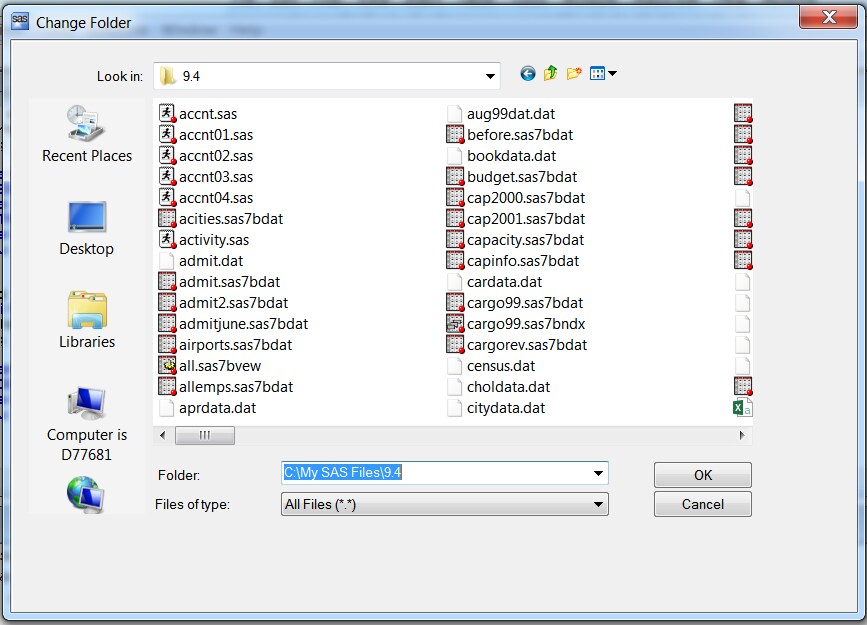The height and width of the screenshot is (625, 867).
Task: Create a new folder
Action: pos(573,74)
